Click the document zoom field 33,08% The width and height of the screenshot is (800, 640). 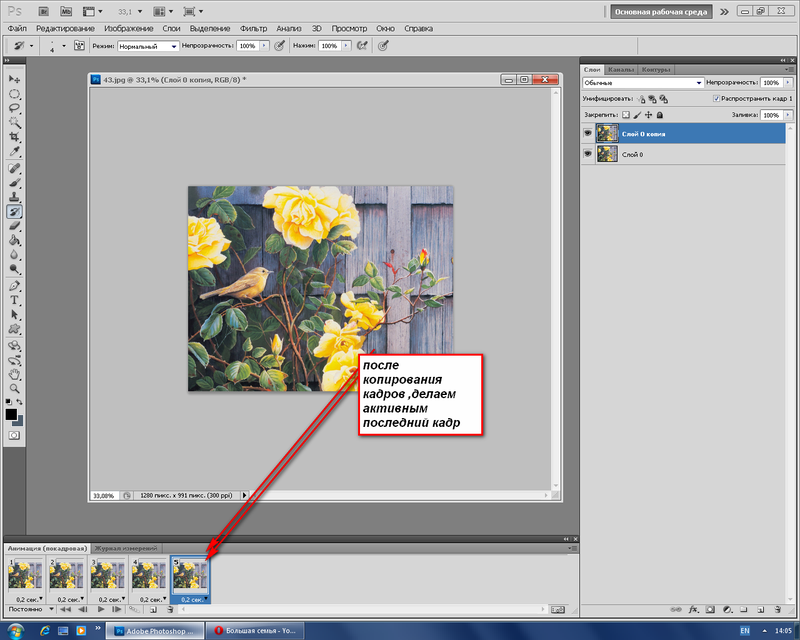pyautogui.click(x=104, y=495)
